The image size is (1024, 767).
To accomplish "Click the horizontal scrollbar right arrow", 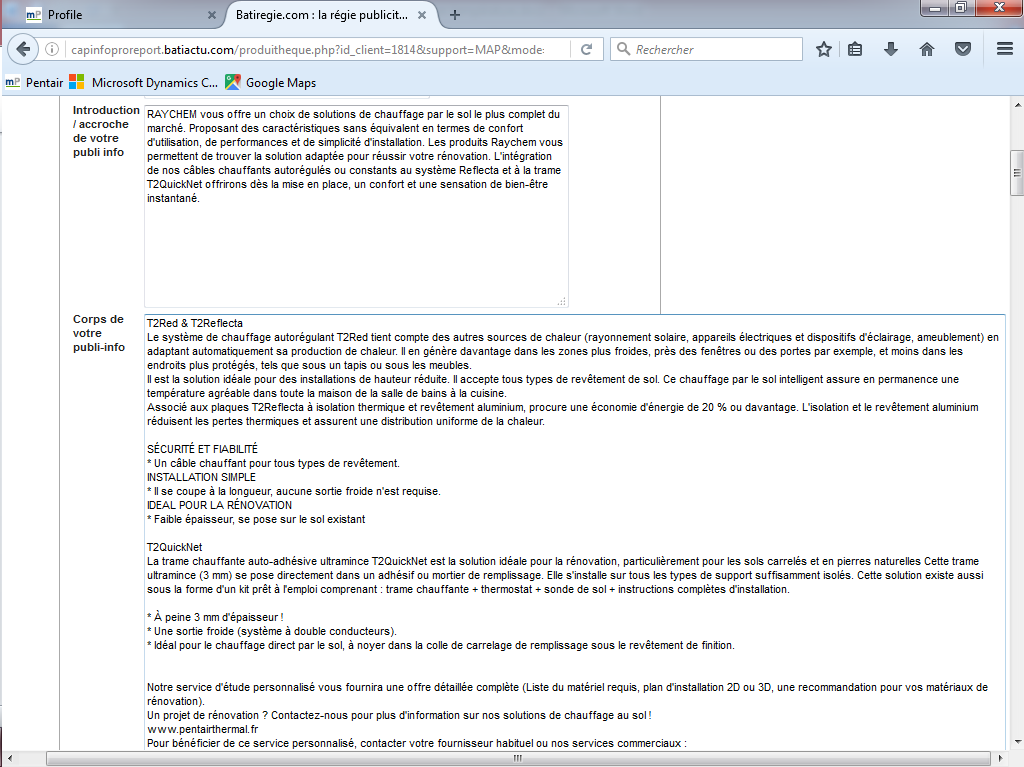I will click(x=1000, y=759).
